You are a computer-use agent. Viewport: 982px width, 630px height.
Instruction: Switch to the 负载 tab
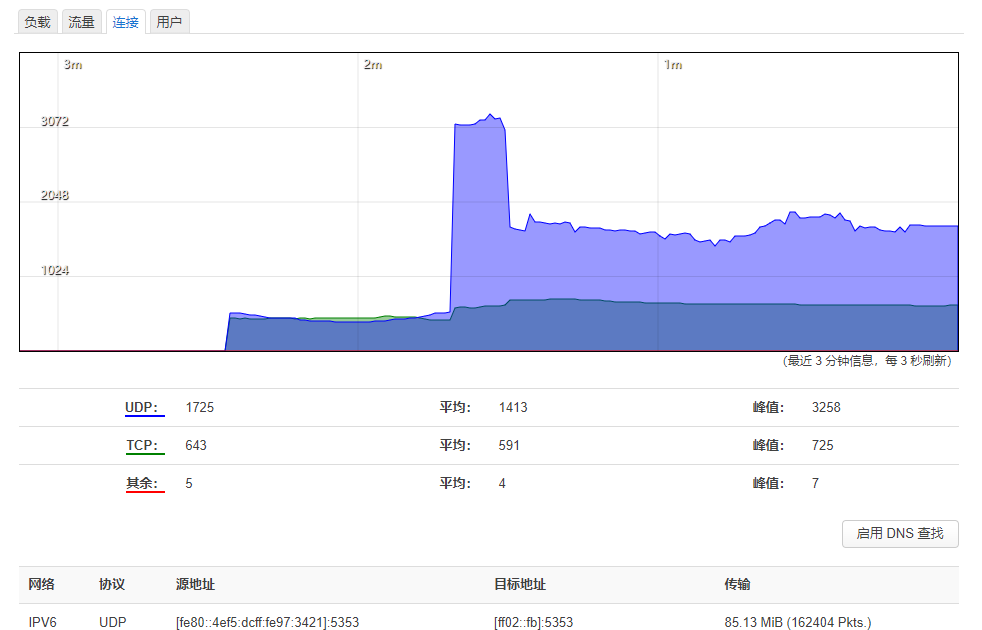[x=37, y=22]
